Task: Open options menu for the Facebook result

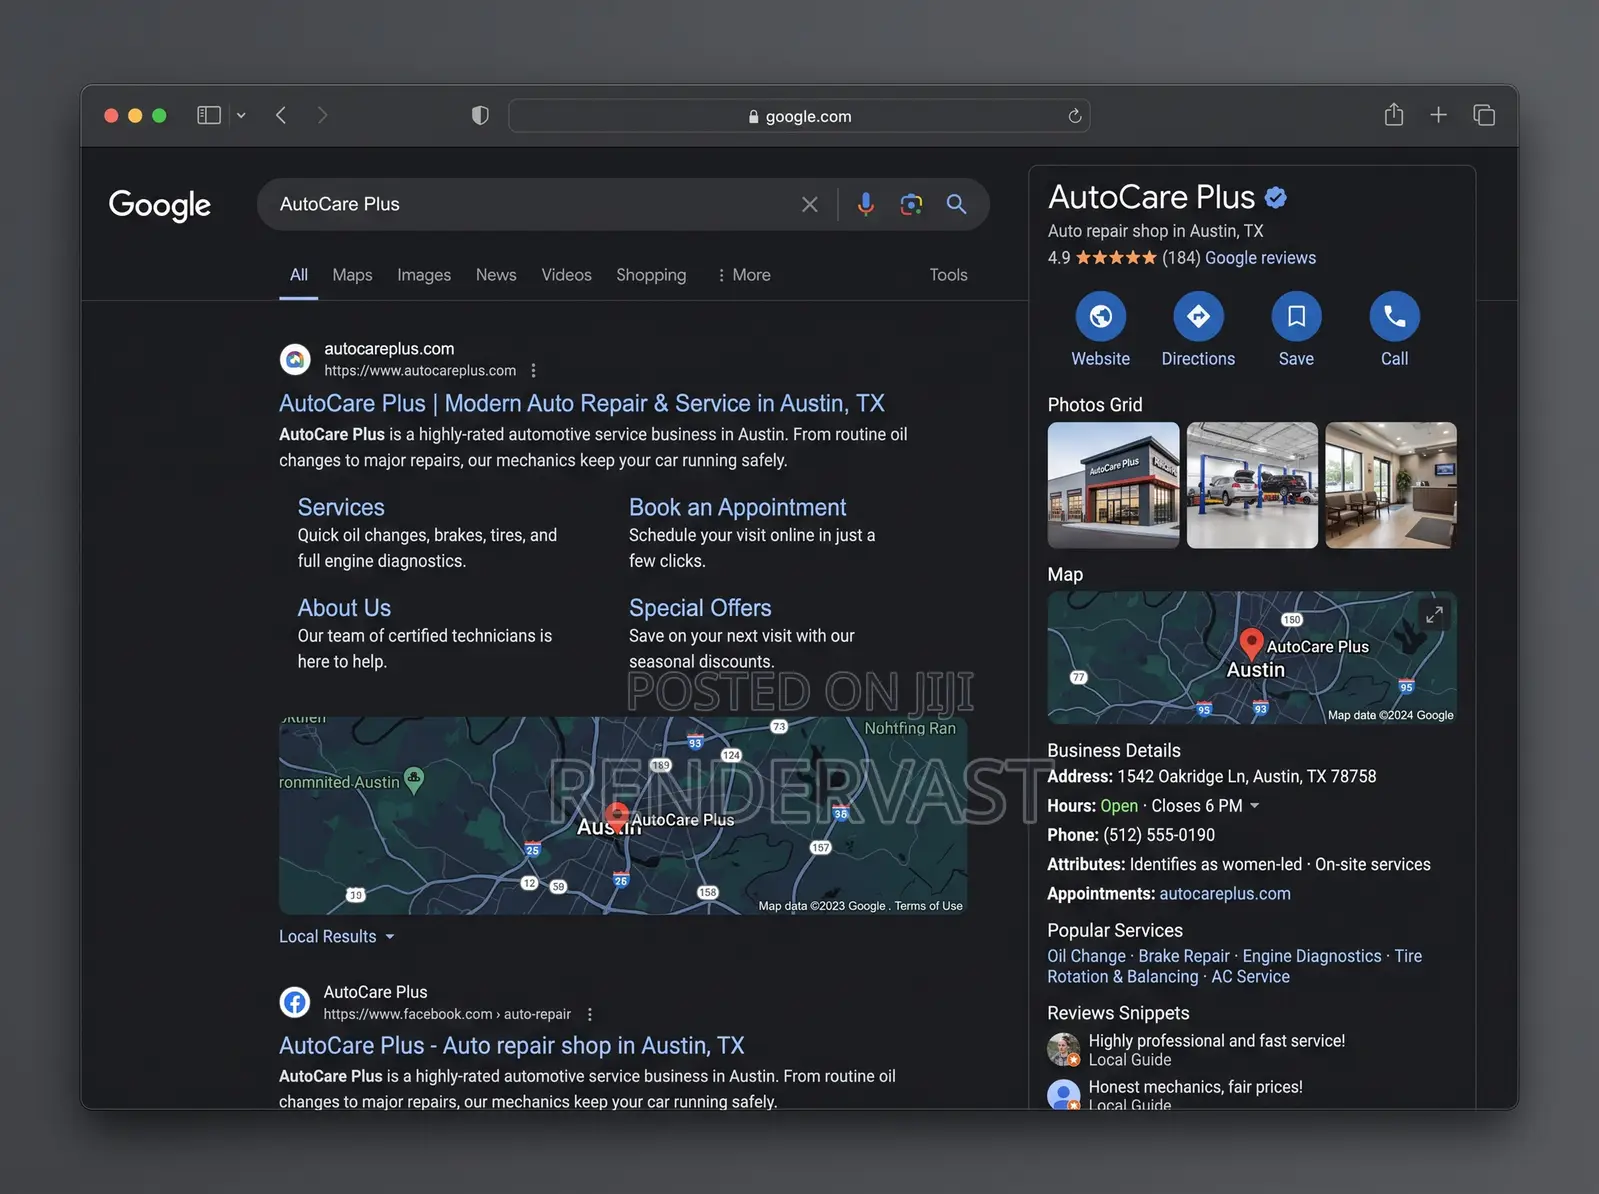Action: point(590,1014)
